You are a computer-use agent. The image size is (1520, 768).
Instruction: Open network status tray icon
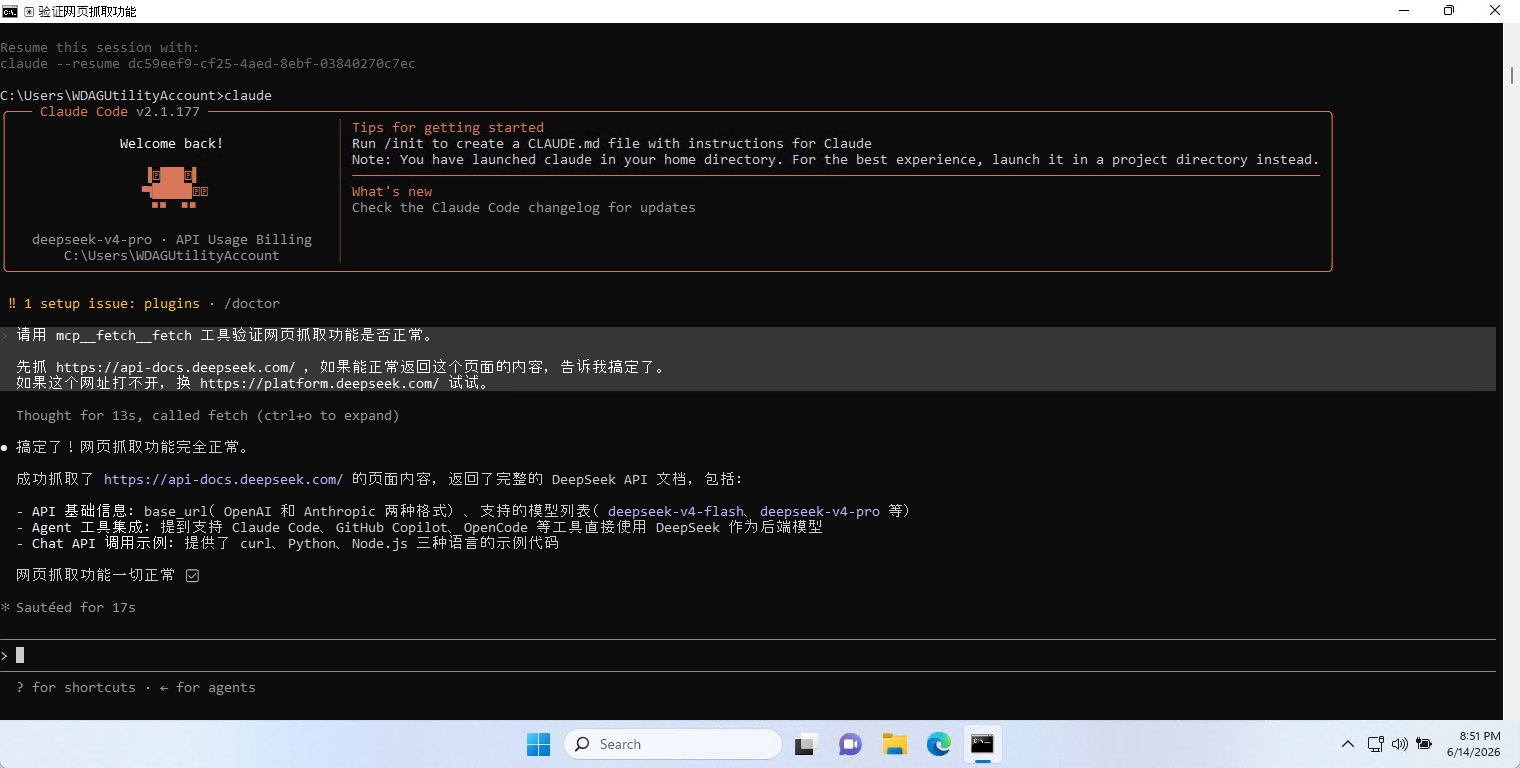click(1376, 744)
